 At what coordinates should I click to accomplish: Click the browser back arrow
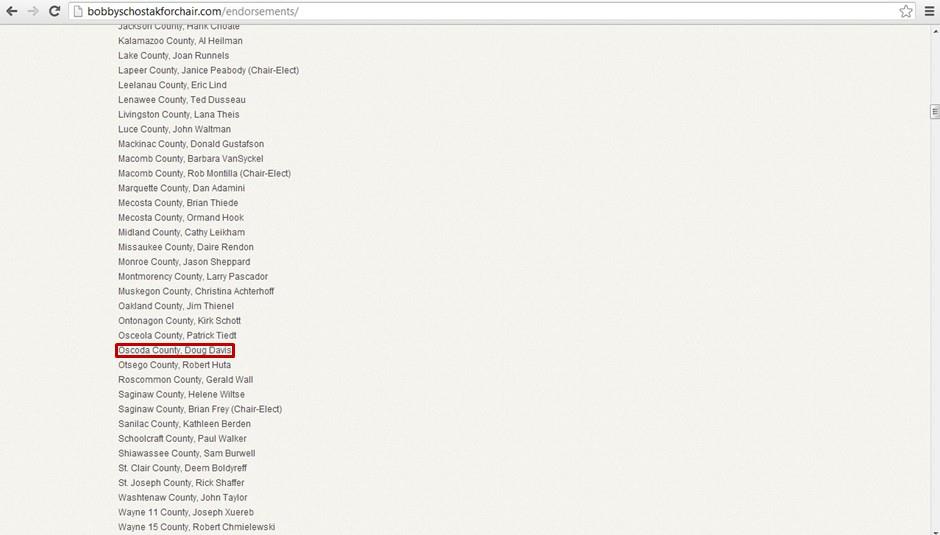12,11
